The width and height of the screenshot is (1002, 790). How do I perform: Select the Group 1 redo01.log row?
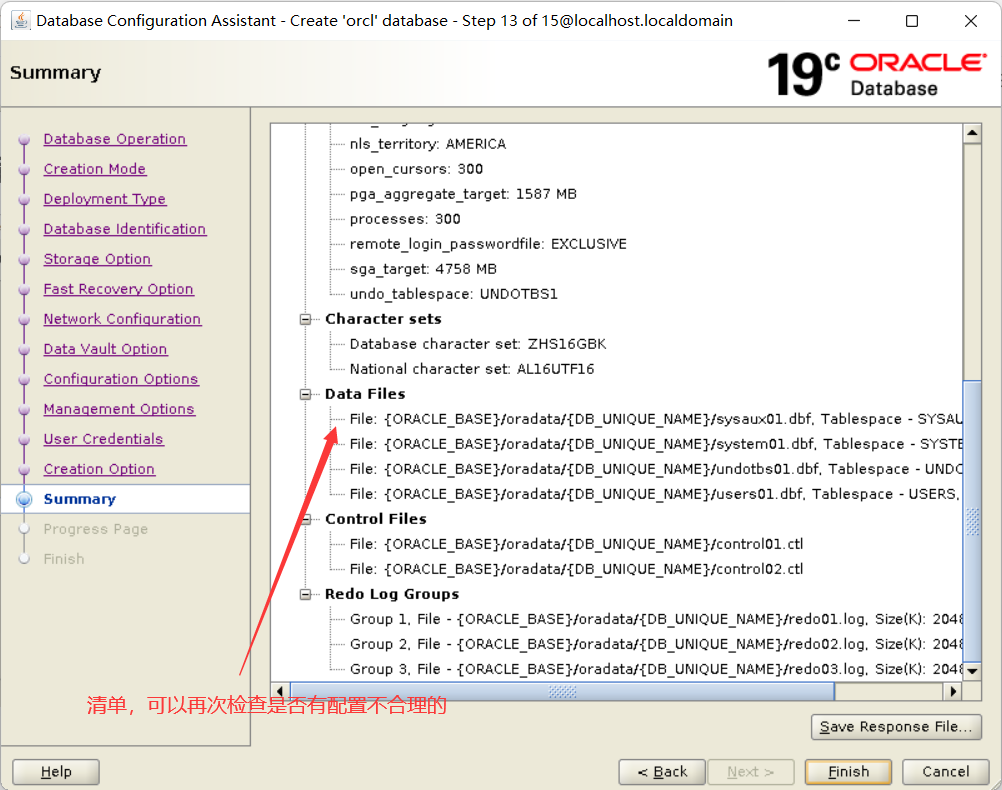tap(656, 619)
